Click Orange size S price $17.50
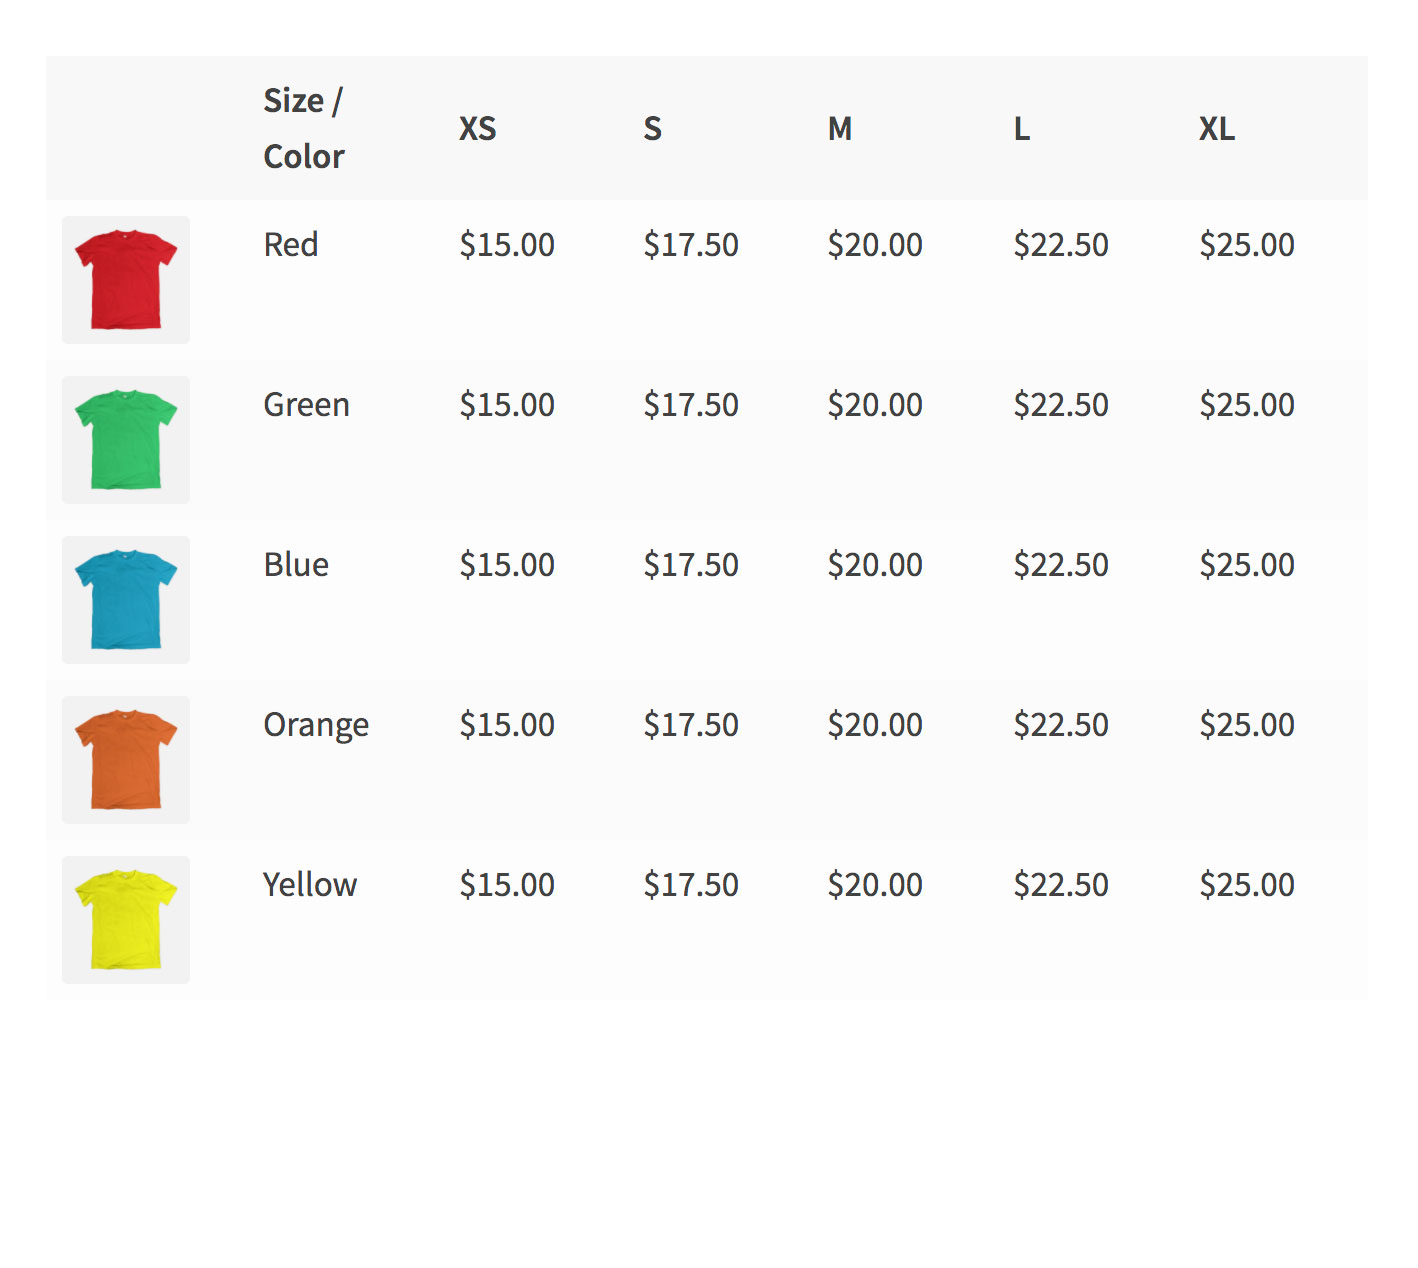This screenshot has width=1418, height=1268. coord(691,725)
